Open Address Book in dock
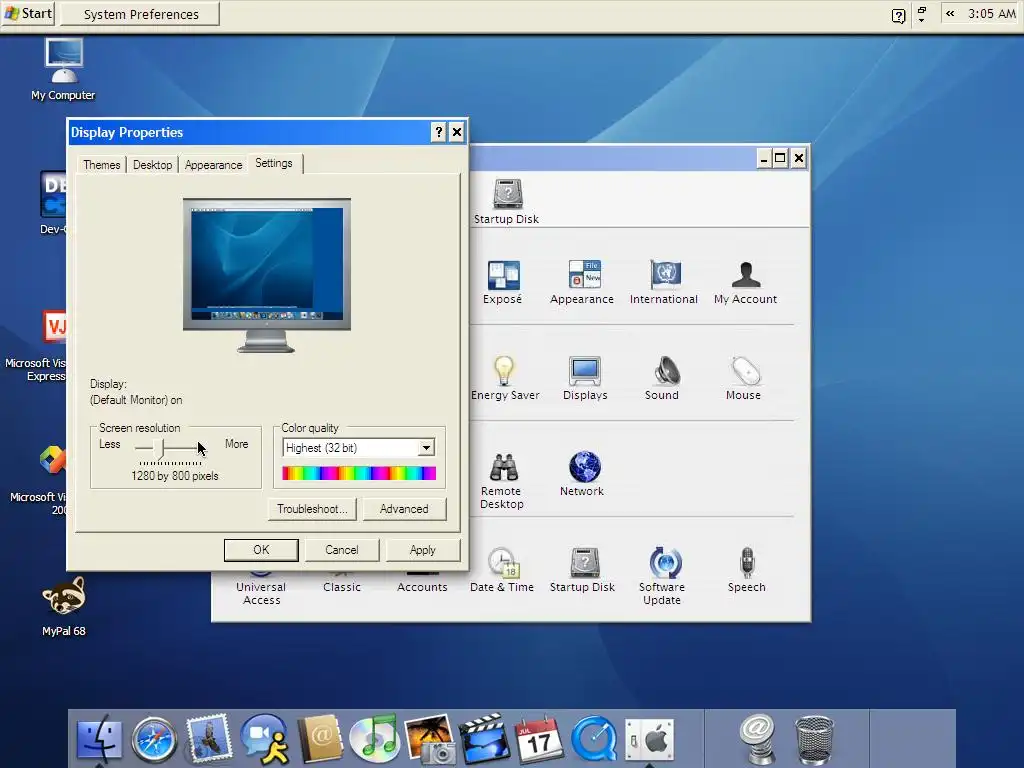The image size is (1024, 768). click(319, 739)
